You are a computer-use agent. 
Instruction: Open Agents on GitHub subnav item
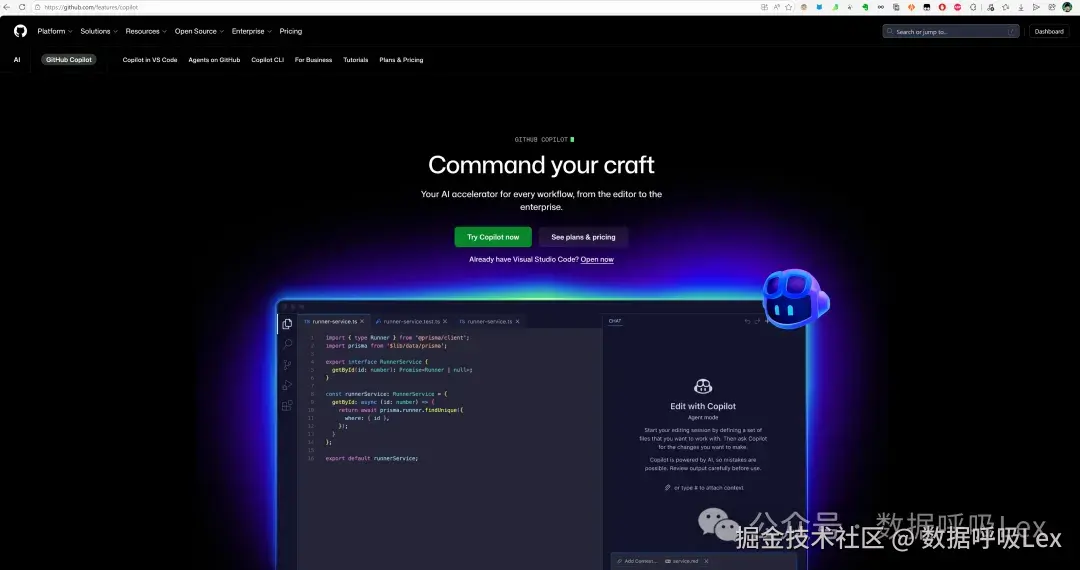214,60
